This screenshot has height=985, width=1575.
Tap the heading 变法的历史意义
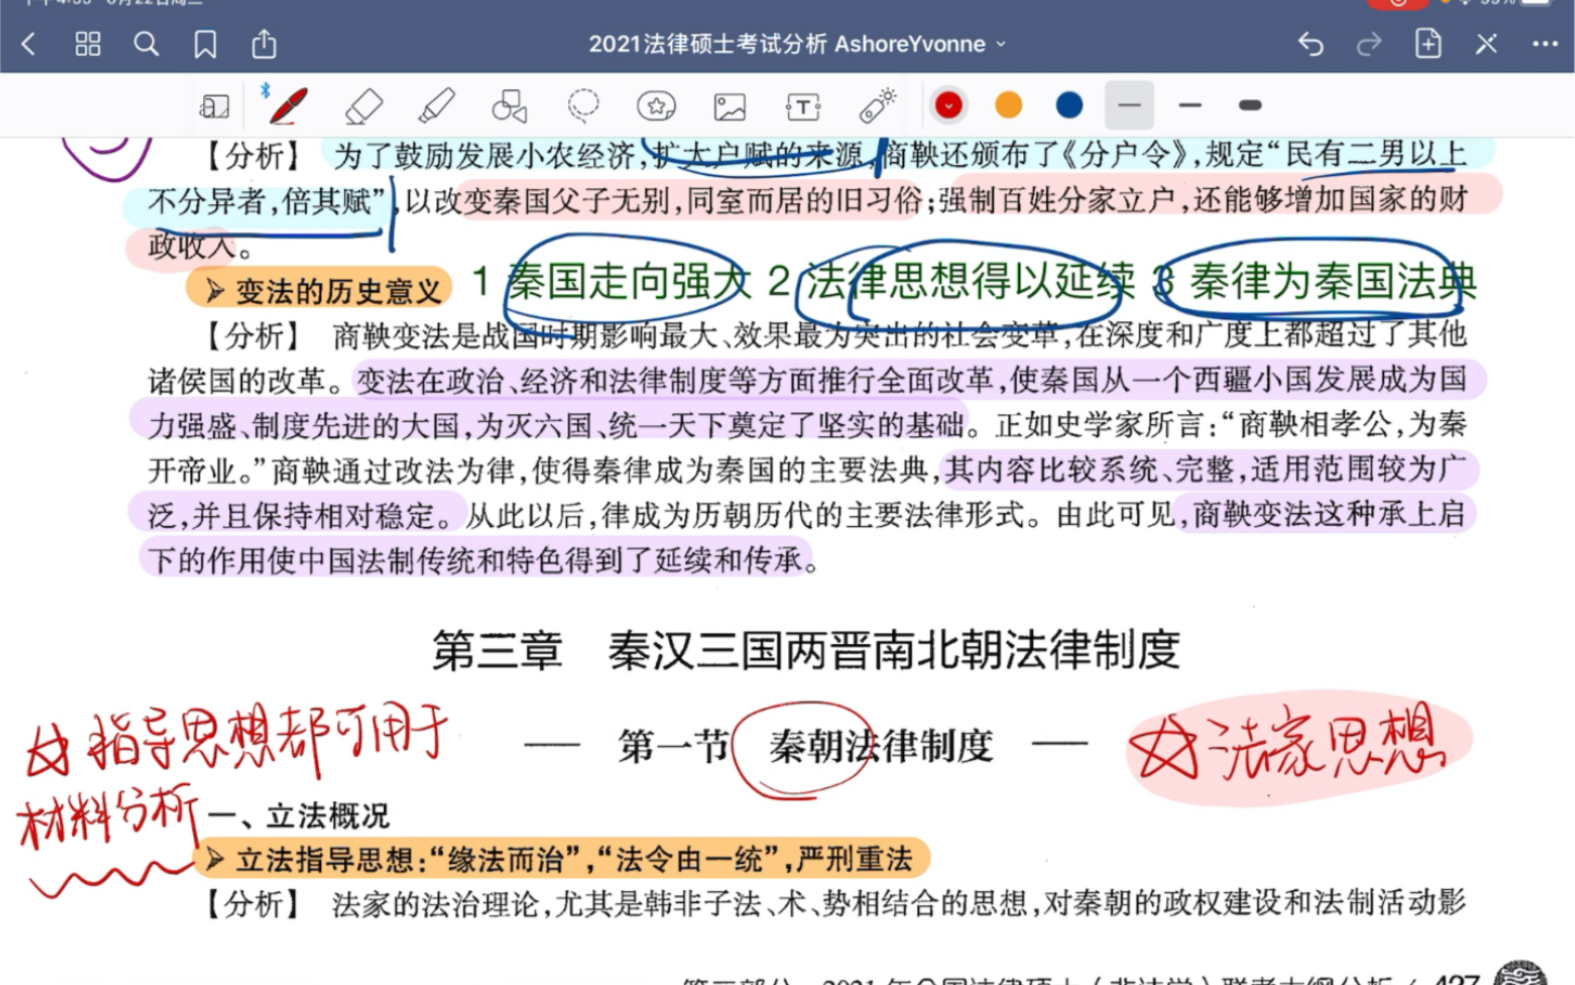tap(338, 291)
